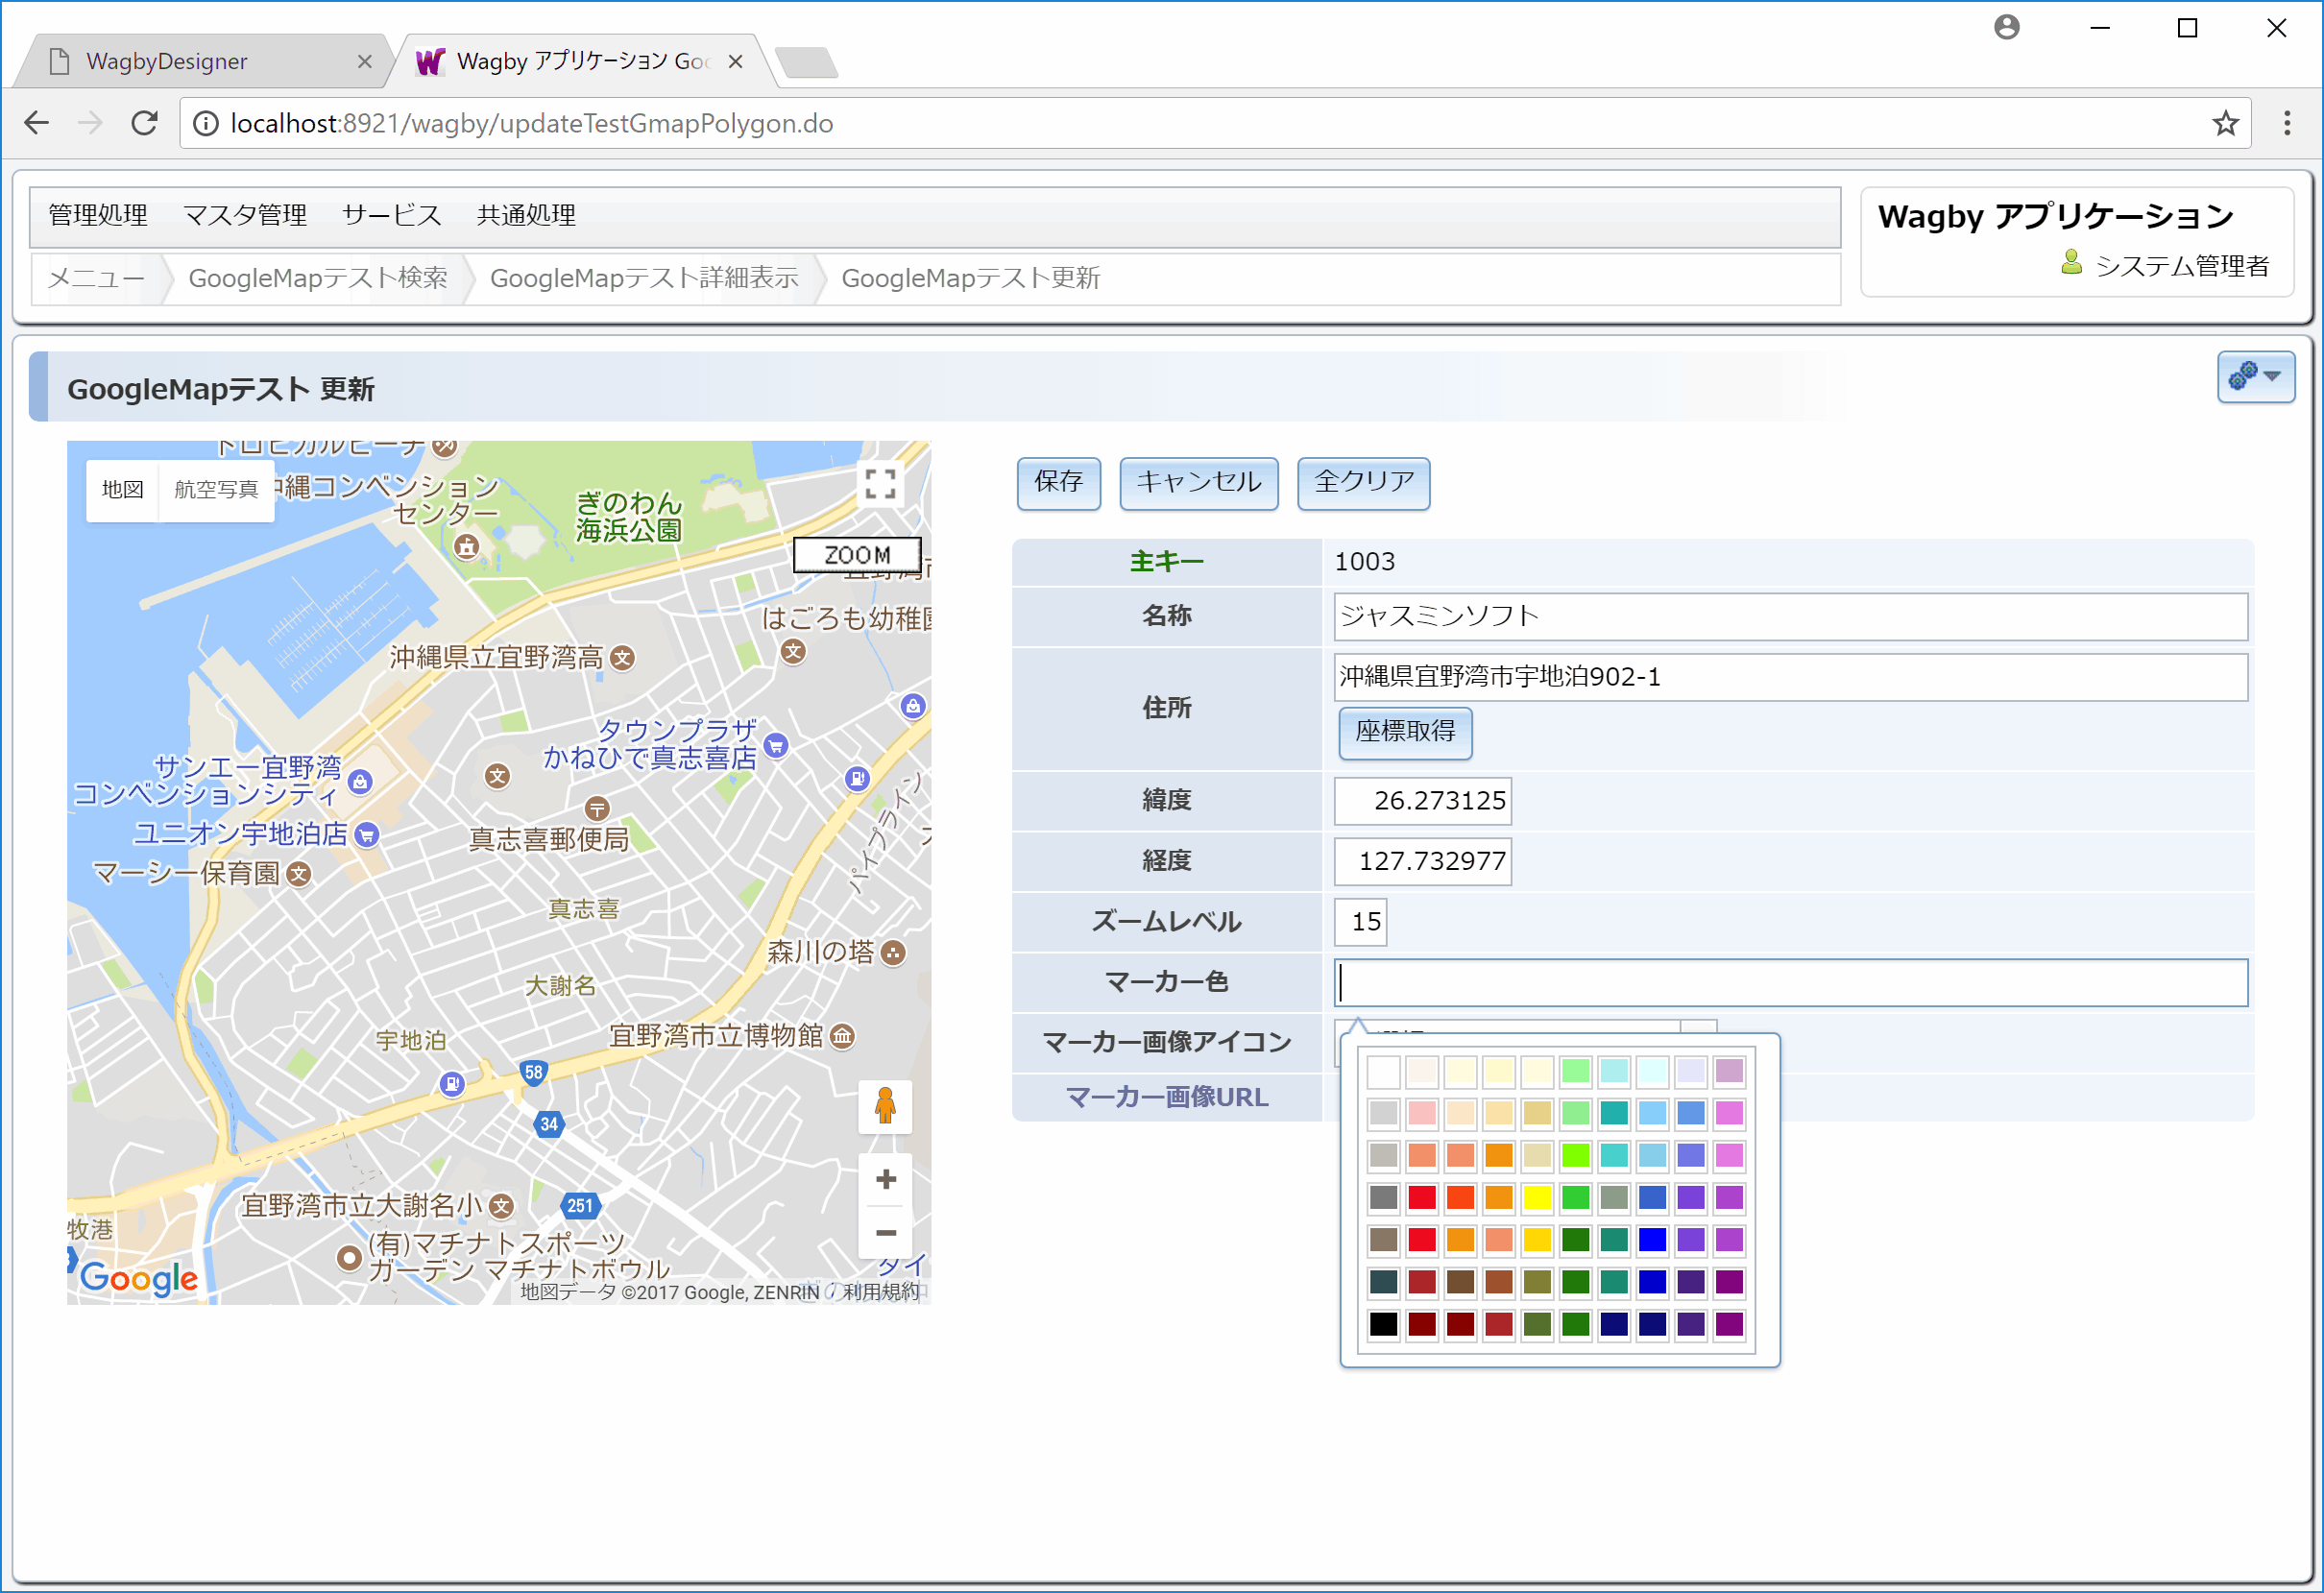Focus the 名称 input field
The height and width of the screenshot is (1593, 2324).
(x=1790, y=616)
